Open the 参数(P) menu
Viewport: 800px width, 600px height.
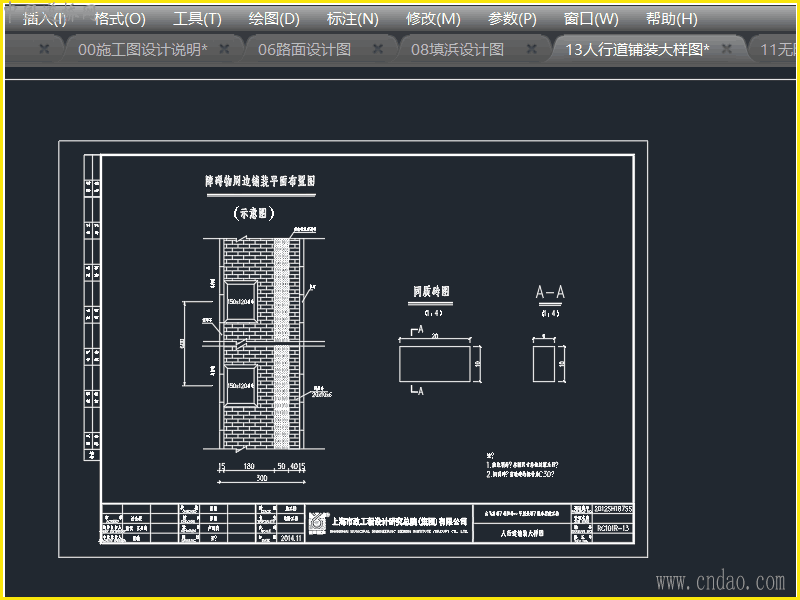512,19
